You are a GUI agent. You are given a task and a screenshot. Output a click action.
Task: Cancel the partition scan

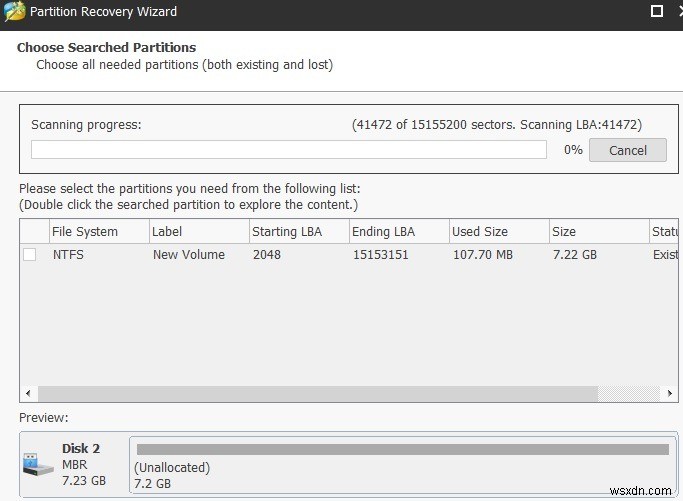628,150
